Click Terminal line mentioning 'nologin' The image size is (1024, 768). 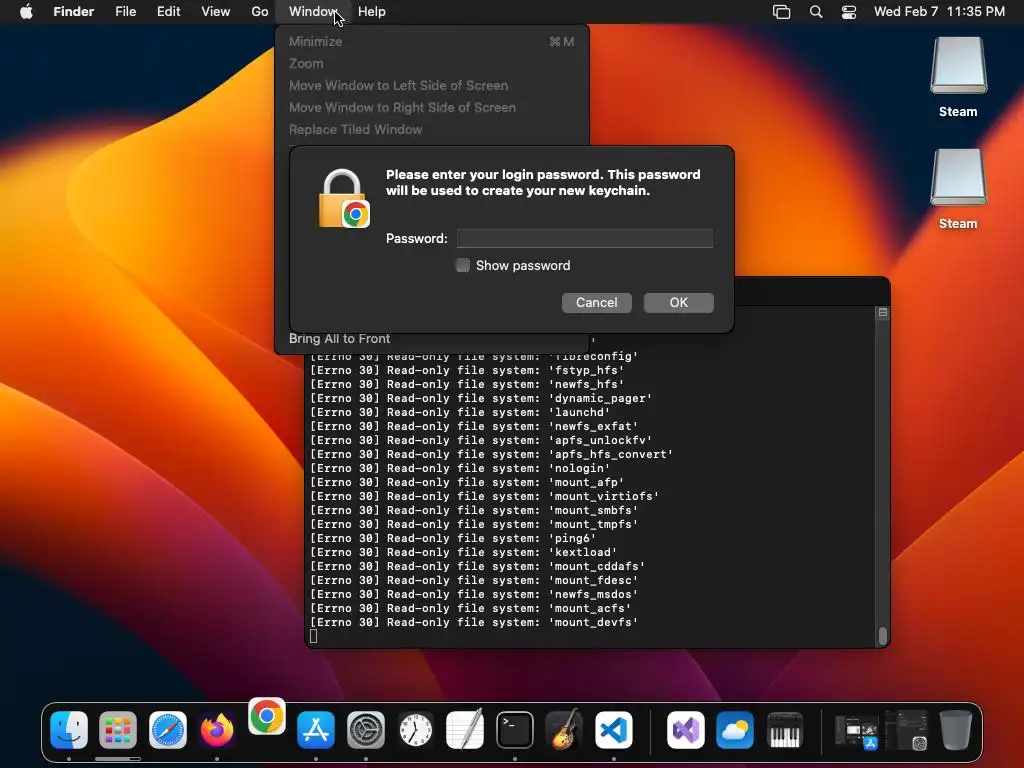[x=460, y=468]
